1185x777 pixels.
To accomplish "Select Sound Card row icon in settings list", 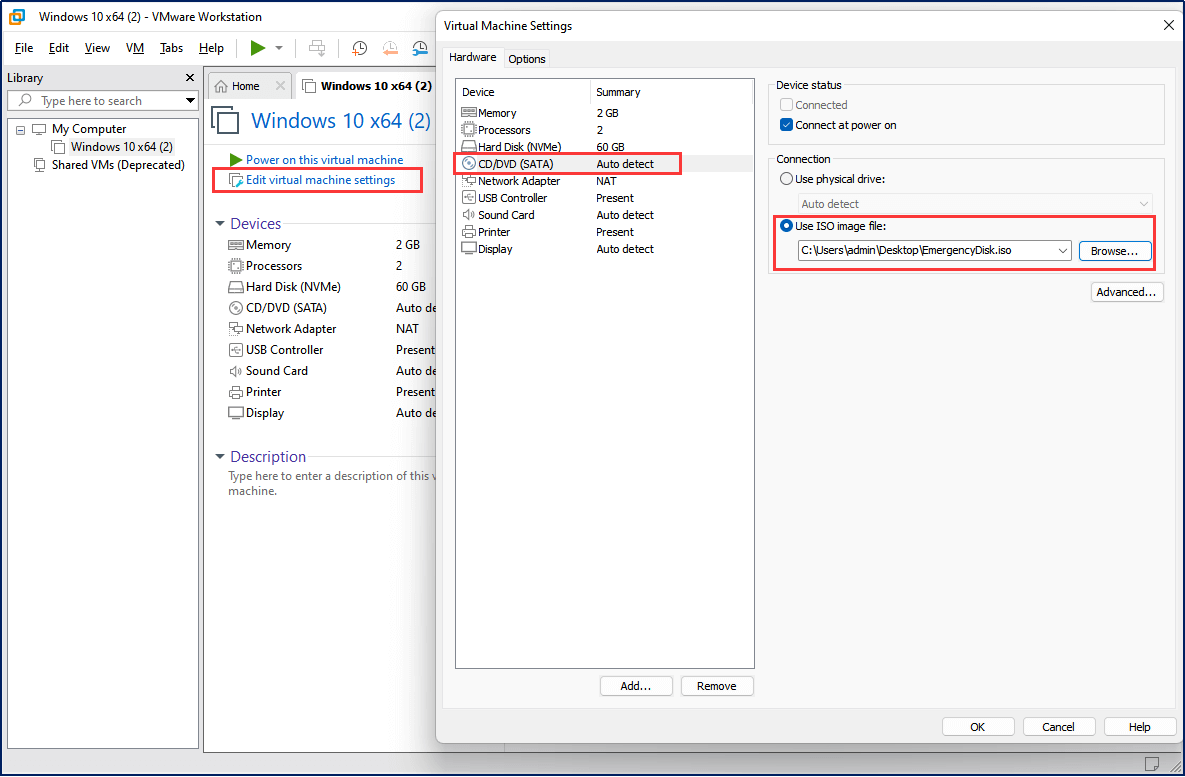I will (x=469, y=215).
